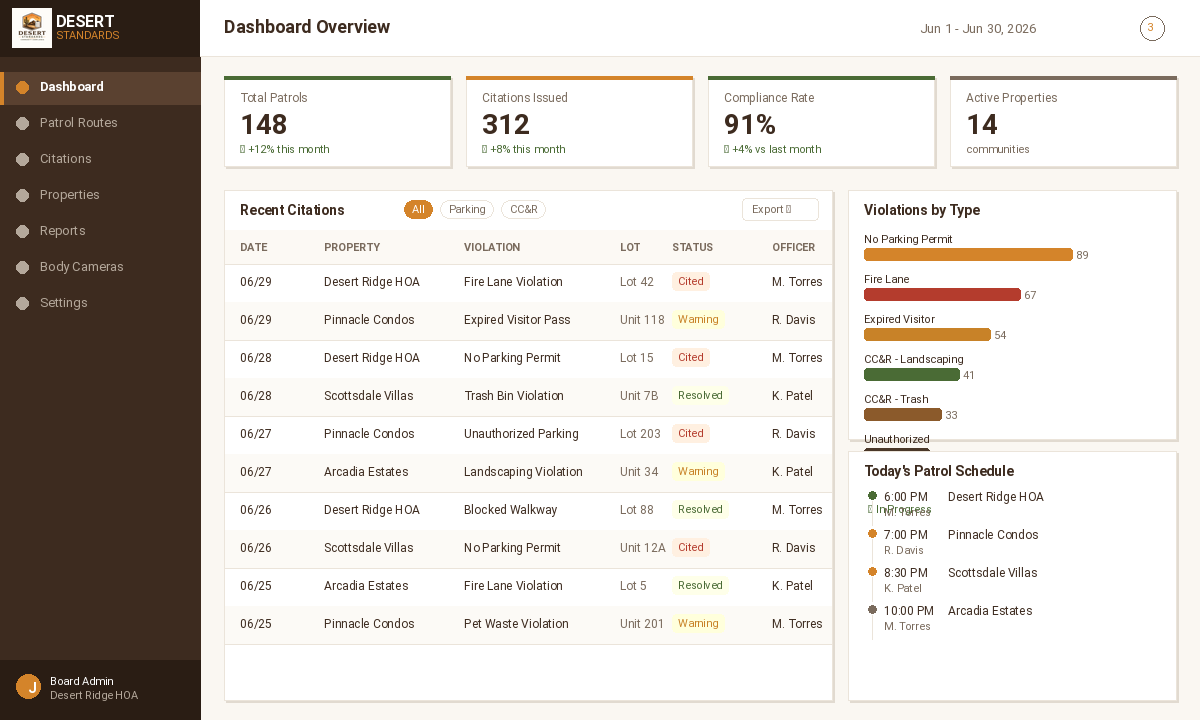
Task: Go to Patrol Routes page
Action: pos(100,123)
